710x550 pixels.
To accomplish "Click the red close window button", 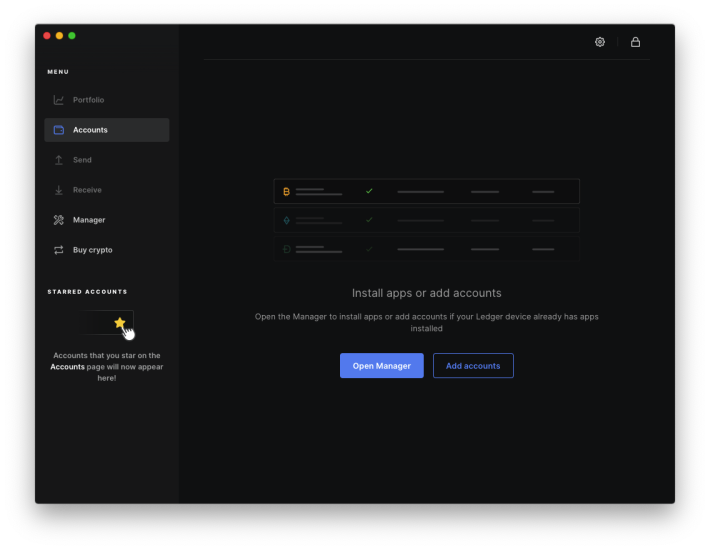I will point(47,36).
